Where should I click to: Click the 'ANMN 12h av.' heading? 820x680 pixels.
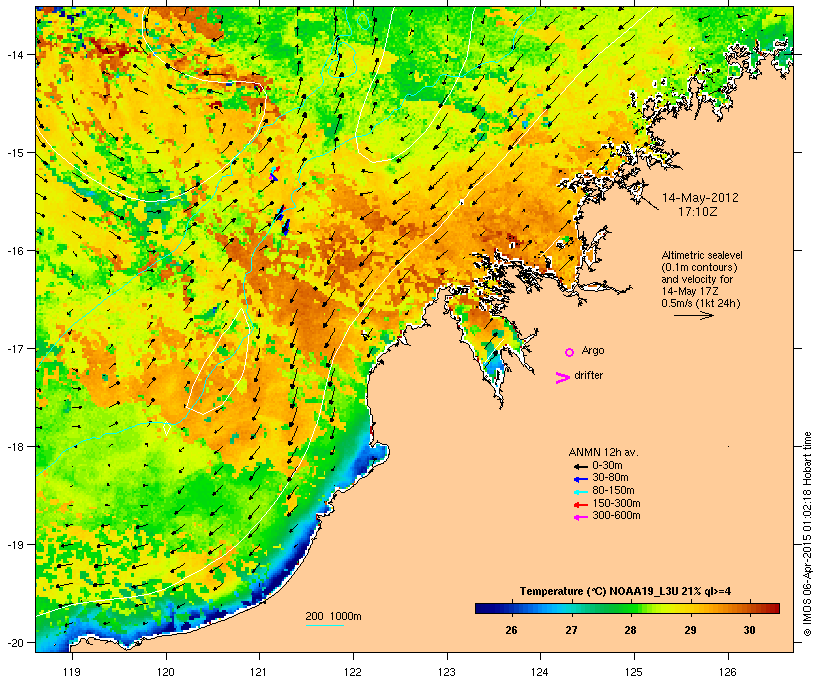click(x=603, y=452)
